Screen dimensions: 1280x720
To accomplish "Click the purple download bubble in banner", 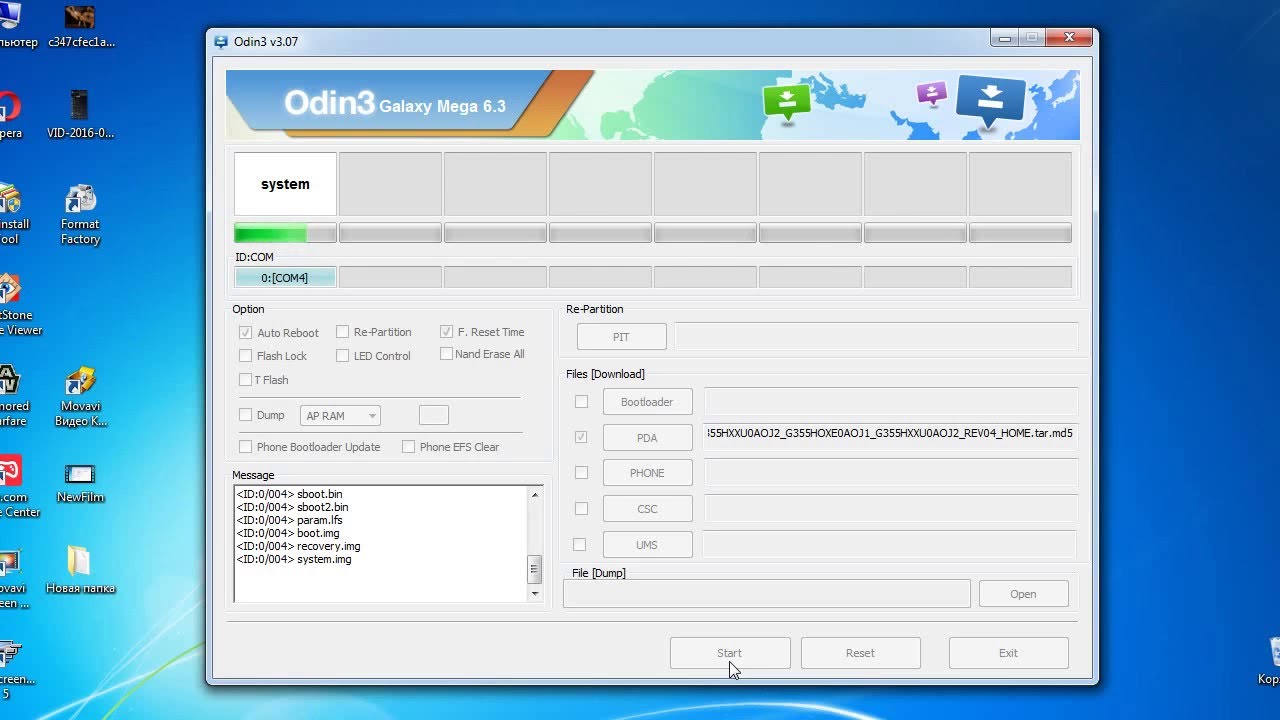I will 931,94.
